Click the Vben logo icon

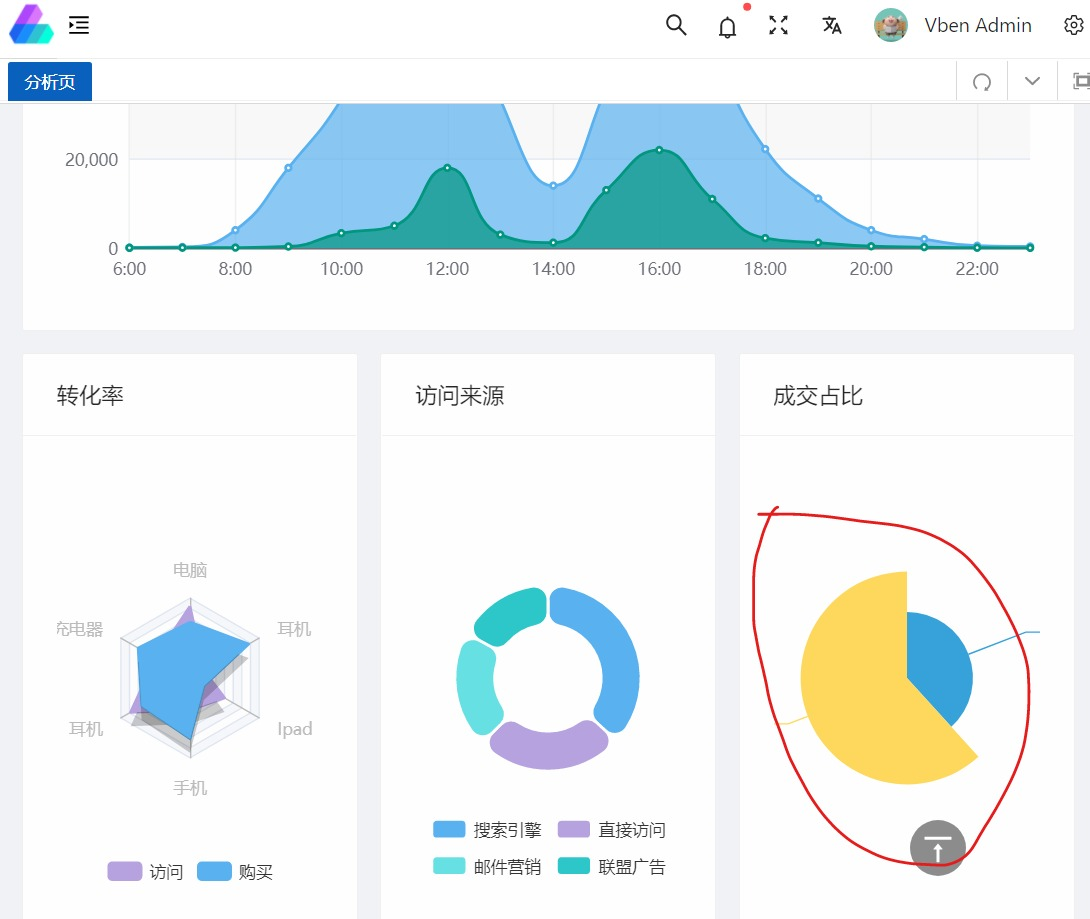pyautogui.click(x=31, y=24)
